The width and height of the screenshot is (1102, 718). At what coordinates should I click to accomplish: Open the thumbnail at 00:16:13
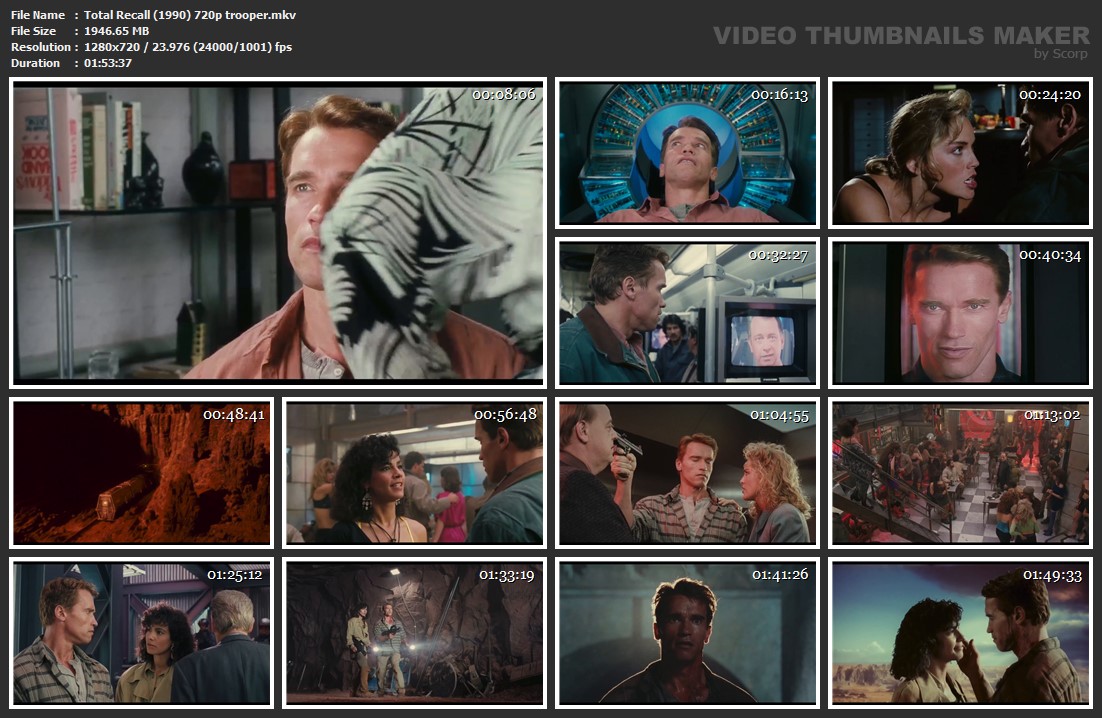[687, 153]
